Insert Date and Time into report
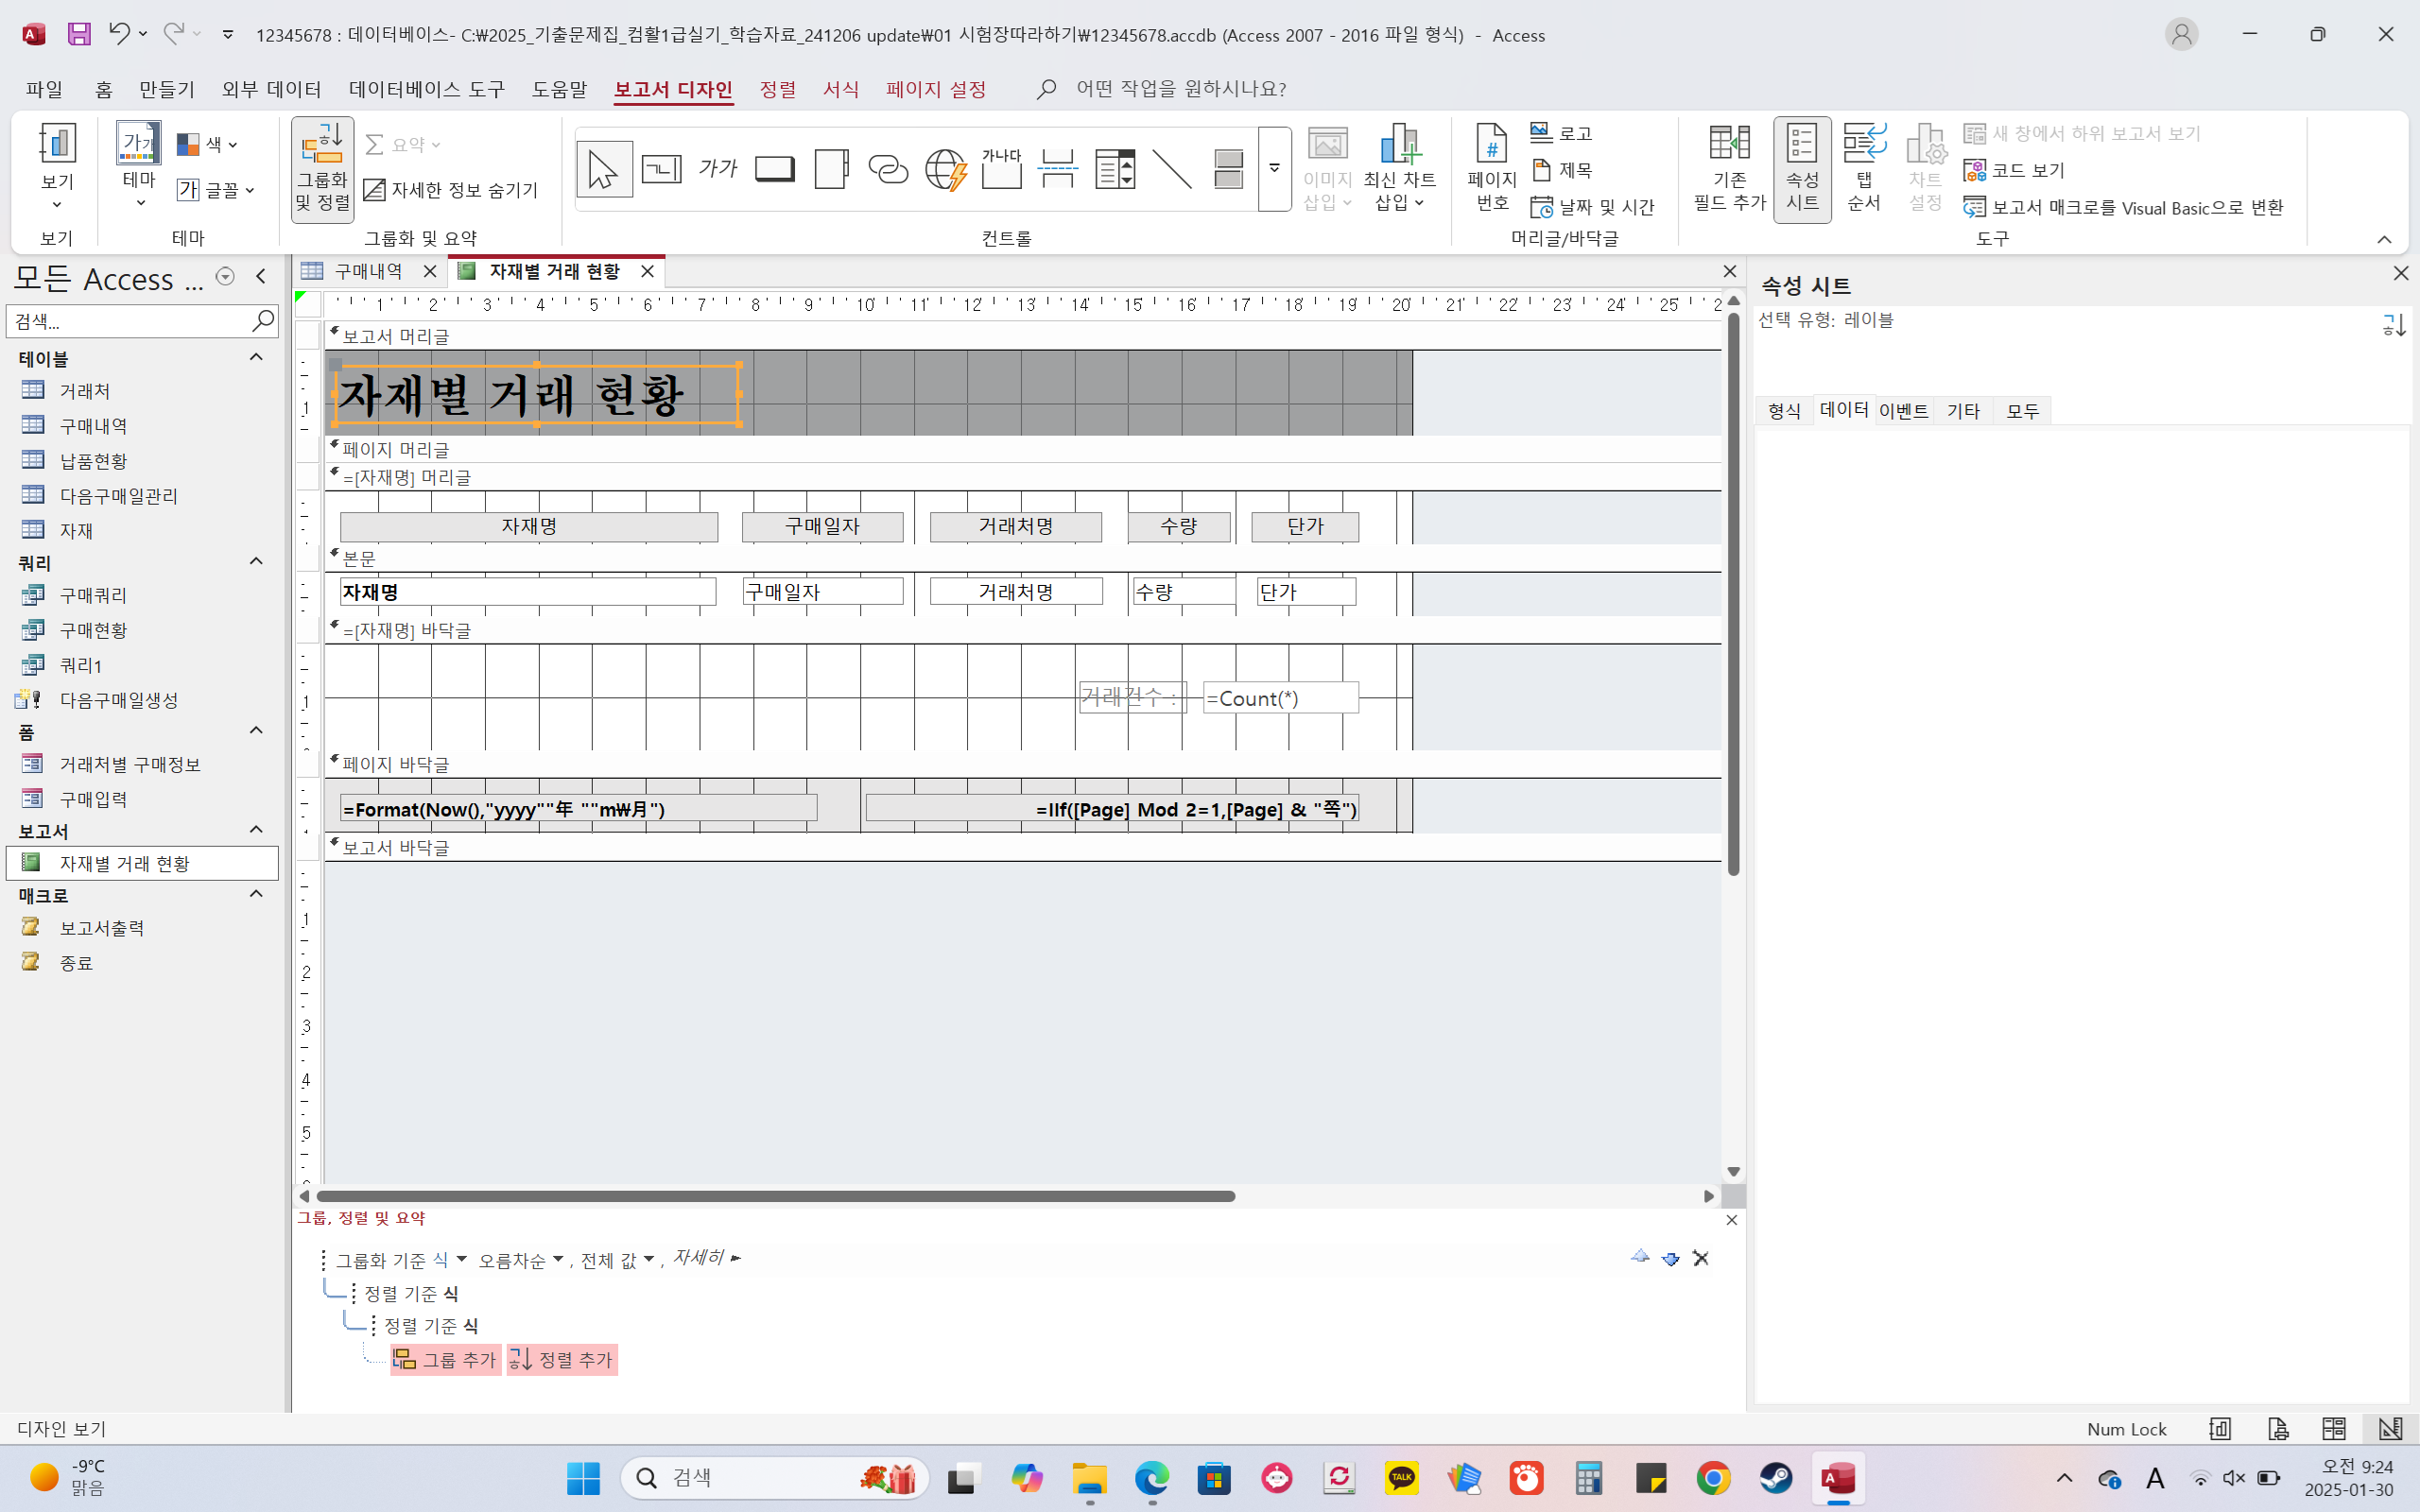The width and height of the screenshot is (2420, 1512). pos(1593,207)
